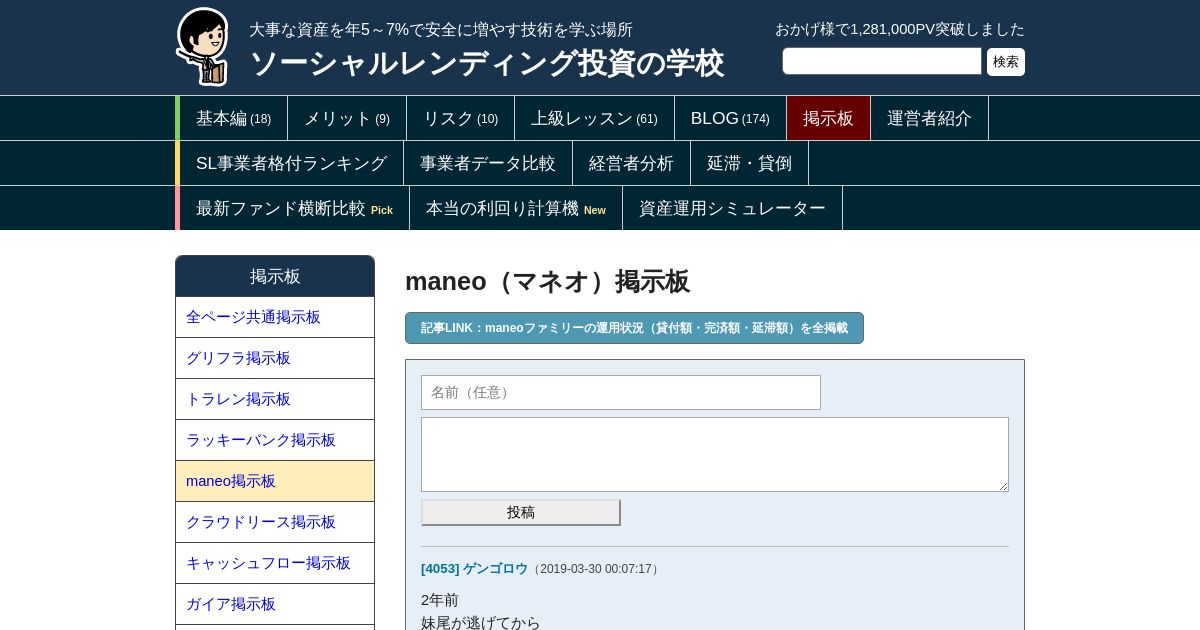This screenshot has height=630, width=1200.
Task: Open 運営者紹介 page
Action: tap(929, 118)
